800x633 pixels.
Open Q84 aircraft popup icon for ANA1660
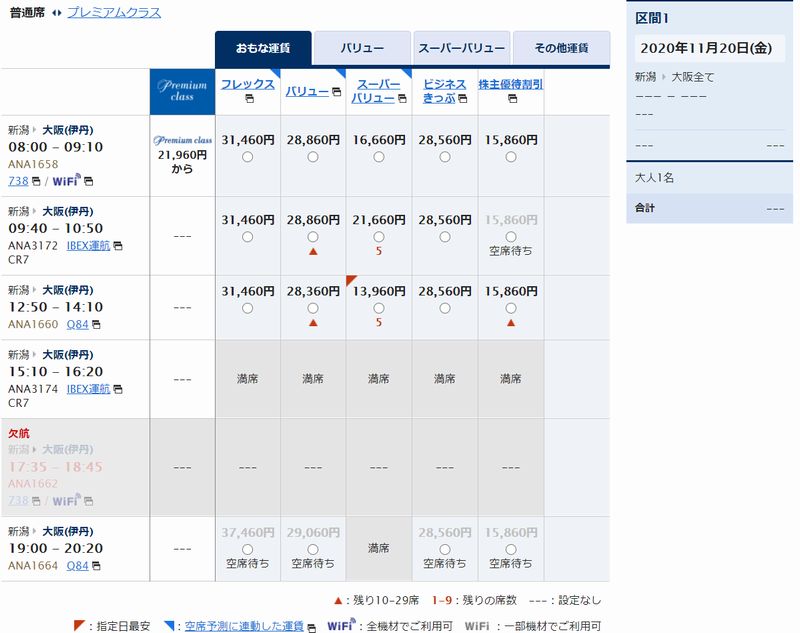96,324
